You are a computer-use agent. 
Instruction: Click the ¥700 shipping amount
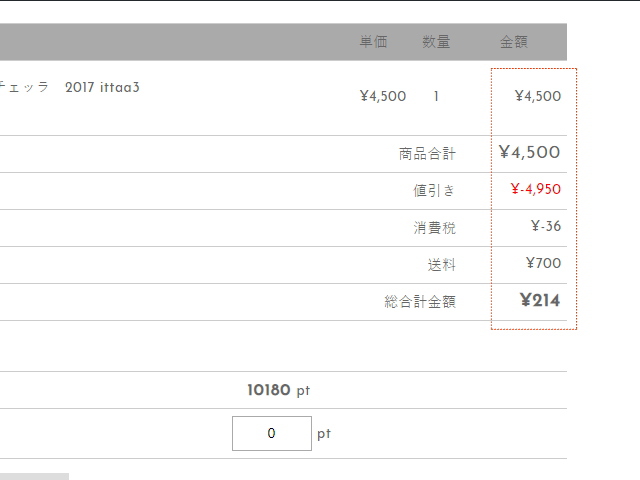click(543, 263)
